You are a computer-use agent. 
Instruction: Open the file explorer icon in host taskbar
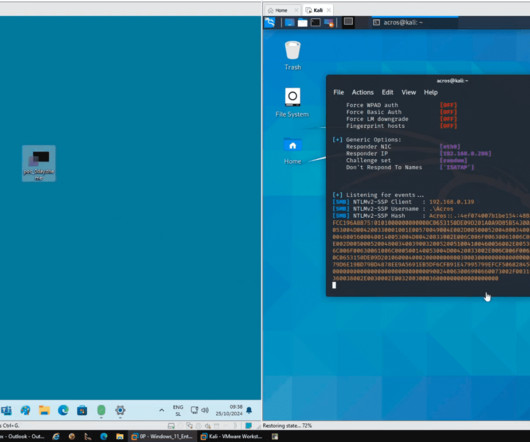(120, 436)
